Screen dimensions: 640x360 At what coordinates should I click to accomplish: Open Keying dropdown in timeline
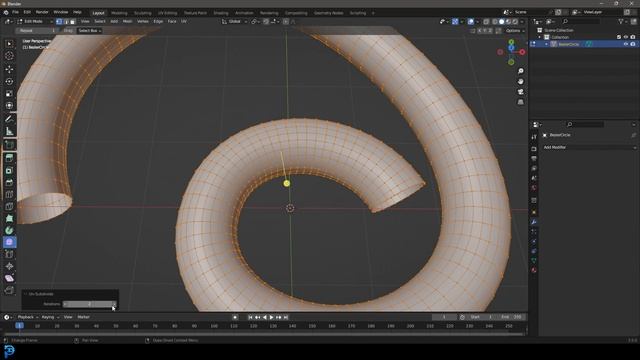[50, 317]
